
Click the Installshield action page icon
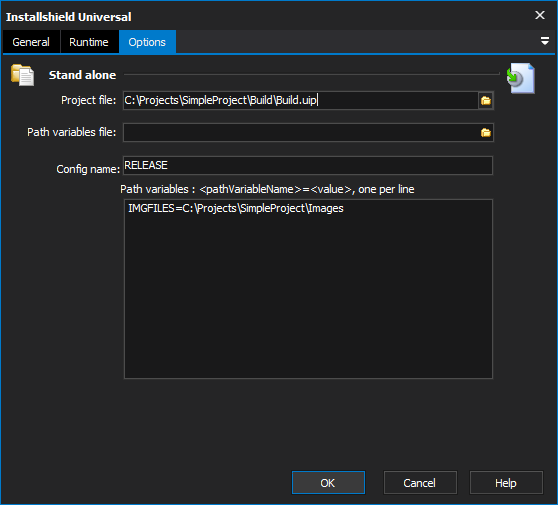pyautogui.click(x=521, y=78)
